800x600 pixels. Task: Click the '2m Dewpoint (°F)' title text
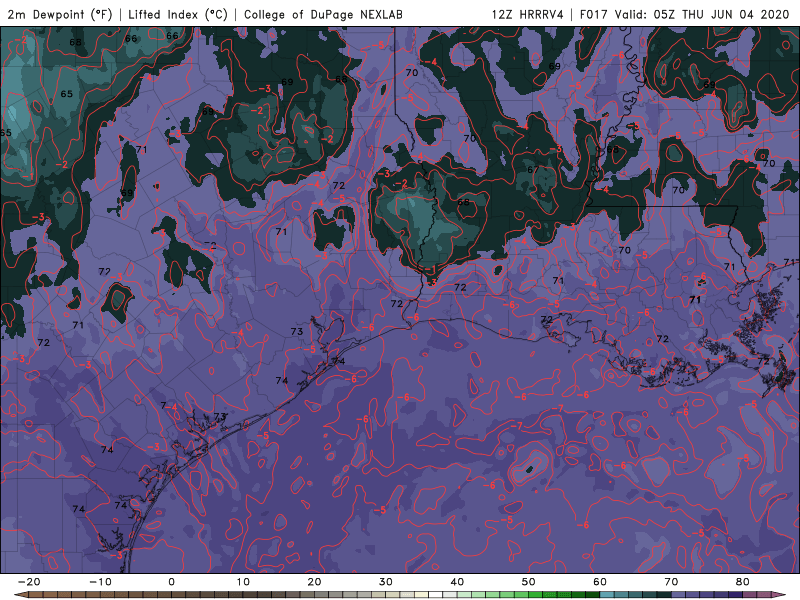tap(60, 14)
